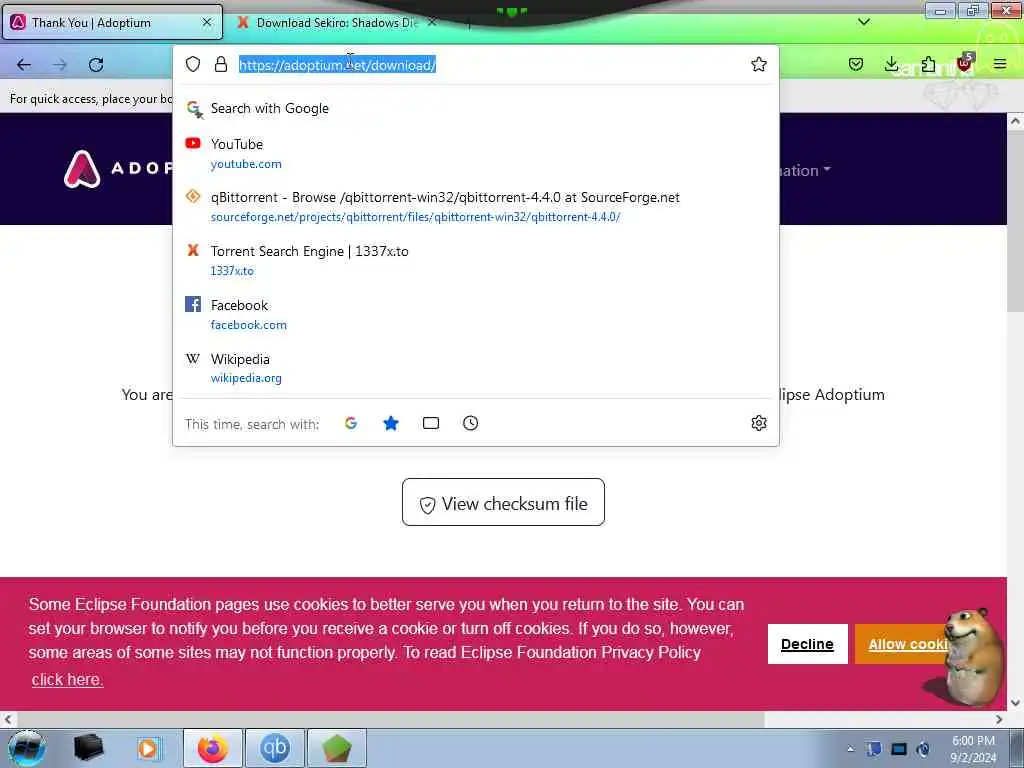The image size is (1024, 768).
Task: Open Windows Start orb
Action: click(x=27, y=748)
